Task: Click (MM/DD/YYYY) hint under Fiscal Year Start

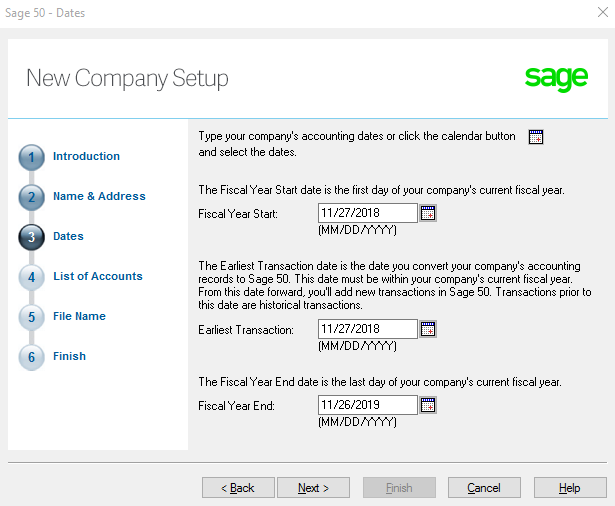Action: pyautogui.click(x=357, y=230)
